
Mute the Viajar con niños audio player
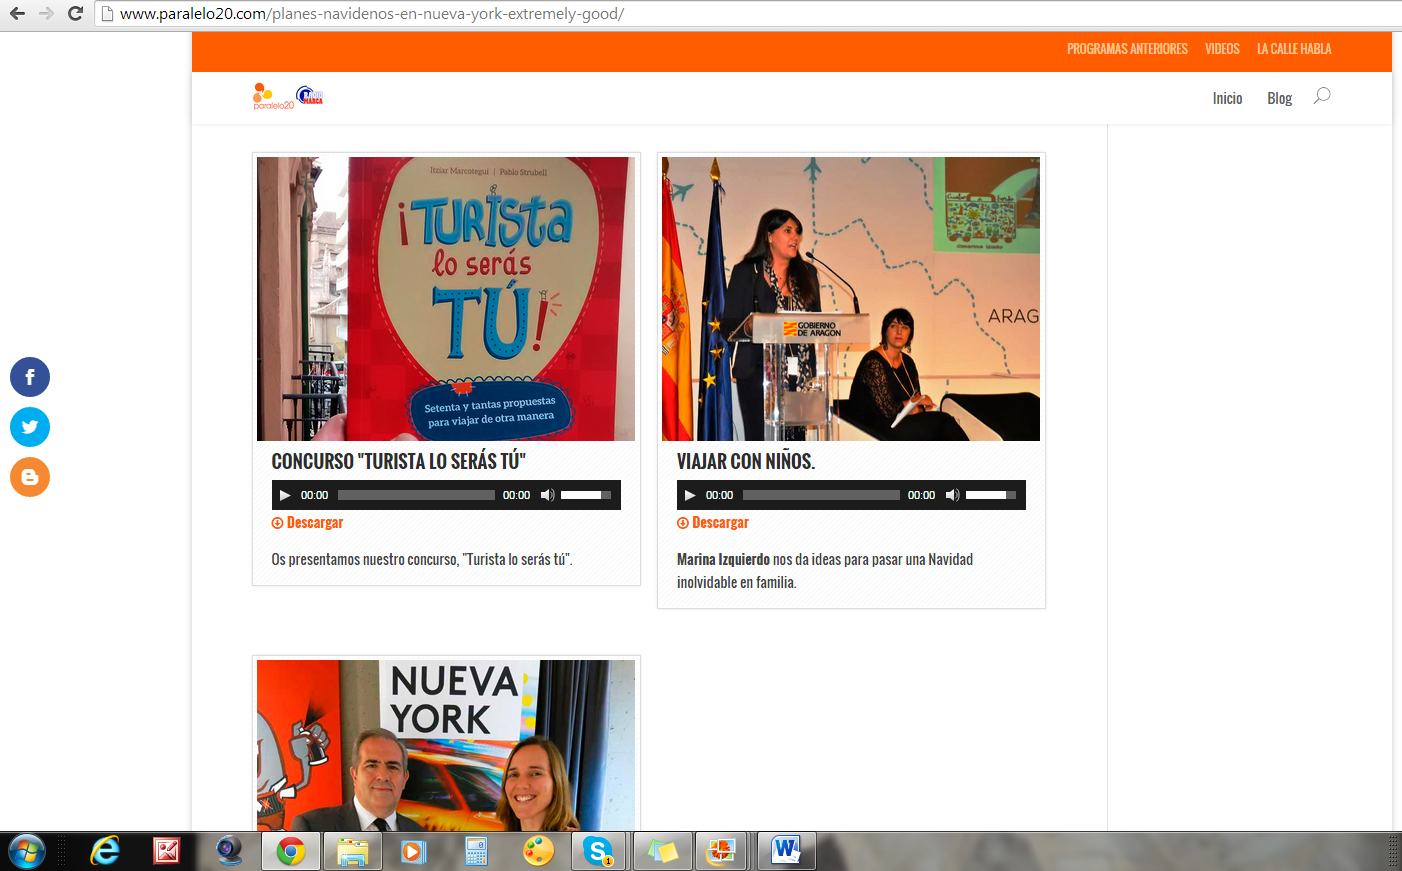tap(952, 495)
